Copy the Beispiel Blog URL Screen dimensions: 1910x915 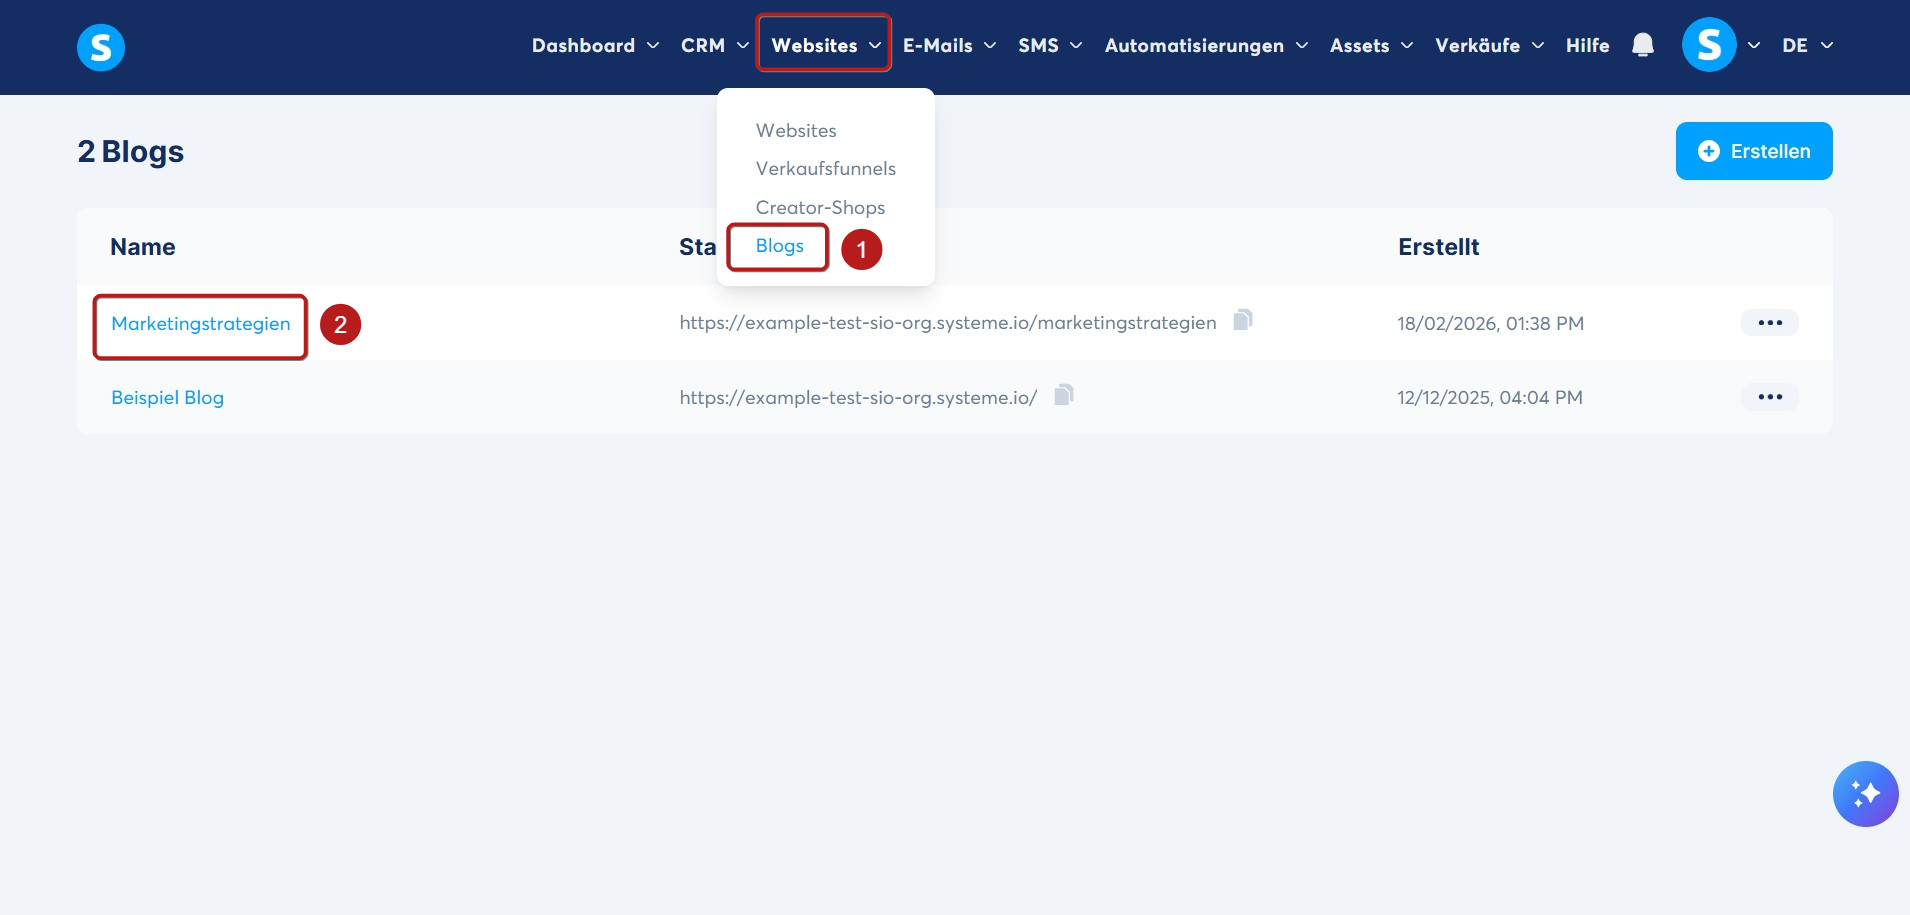coord(1064,395)
